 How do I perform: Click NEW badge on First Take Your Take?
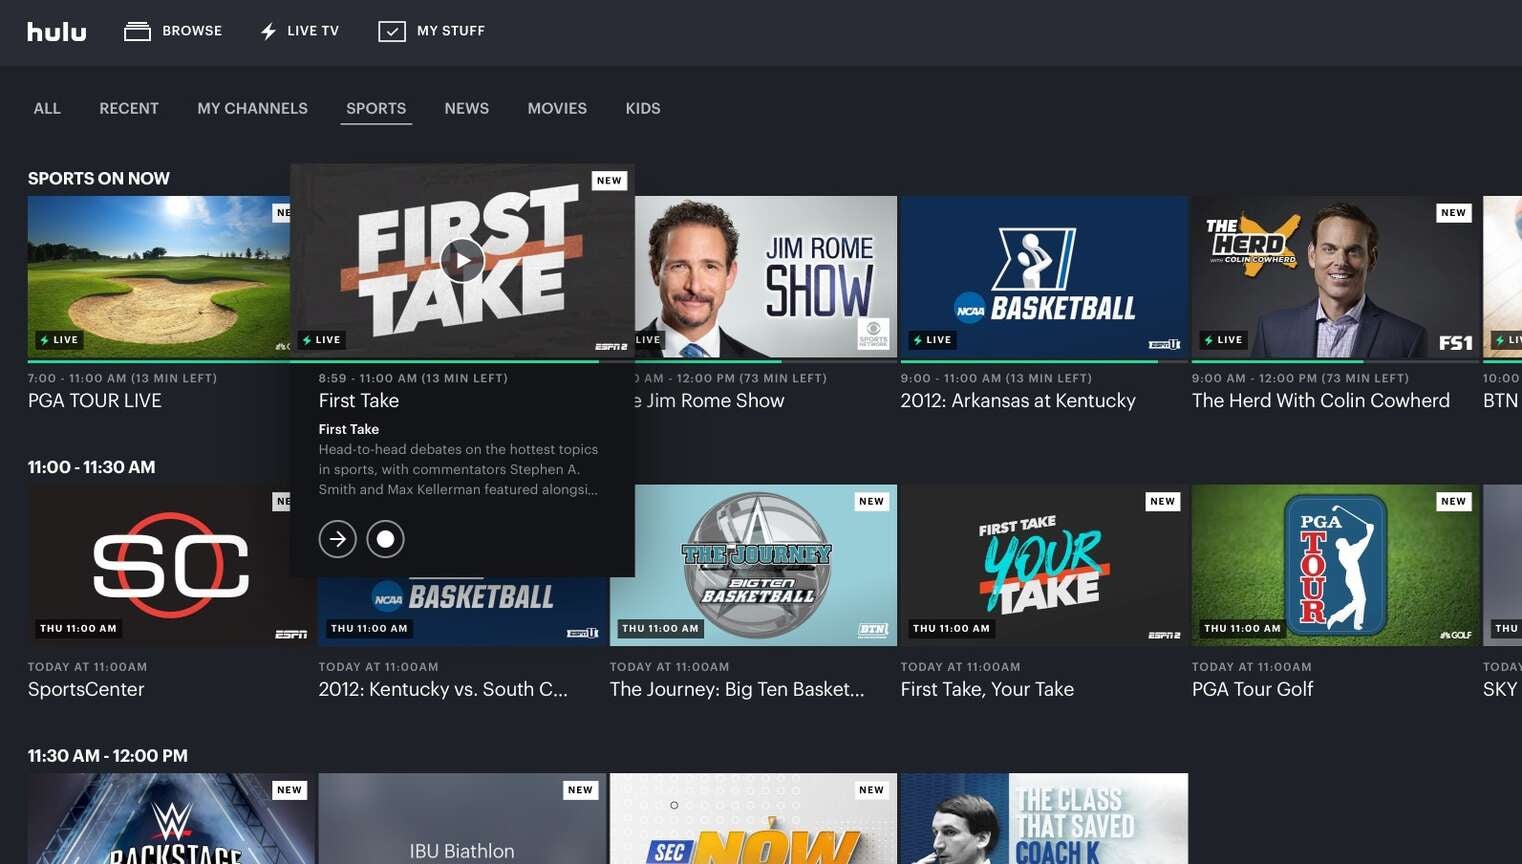click(1163, 501)
